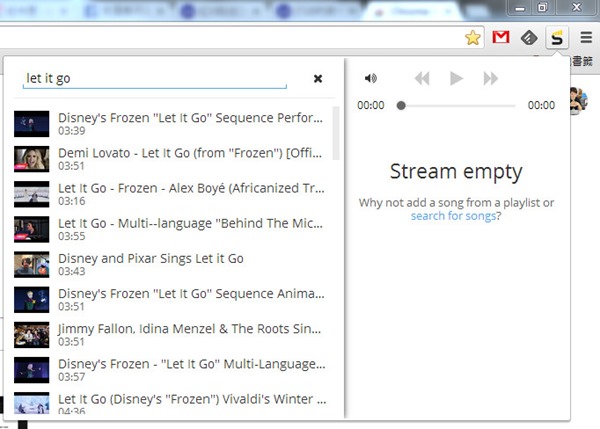Click thumbnail of first Frozen Sequence Perfor... result
Viewport: 600px width, 429px height.
click(x=31, y=124)
